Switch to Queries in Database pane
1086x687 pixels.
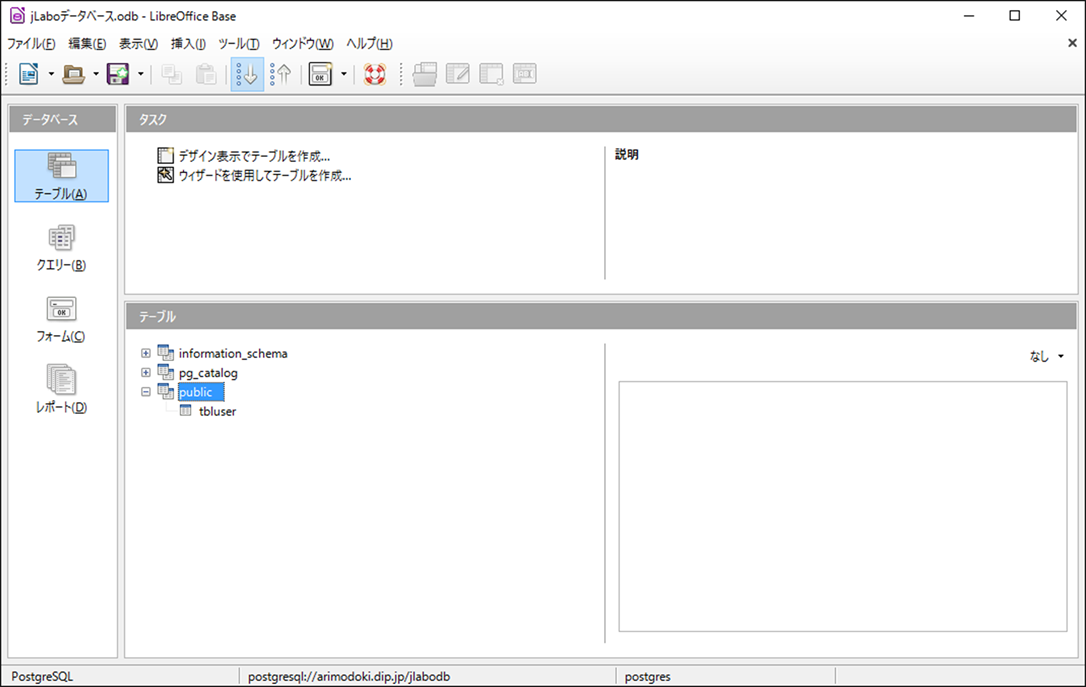(x=62, y=247)
